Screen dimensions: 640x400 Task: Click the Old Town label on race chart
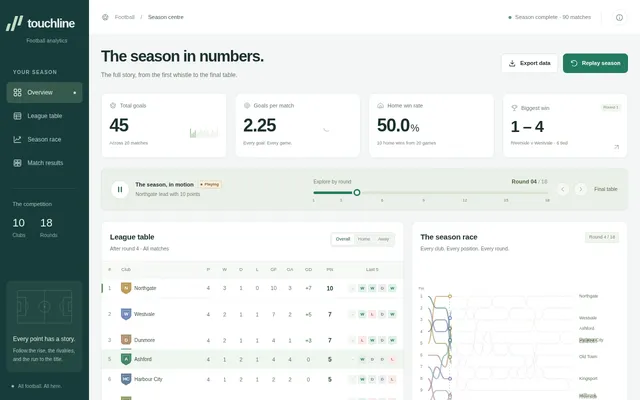coord(588,356)
